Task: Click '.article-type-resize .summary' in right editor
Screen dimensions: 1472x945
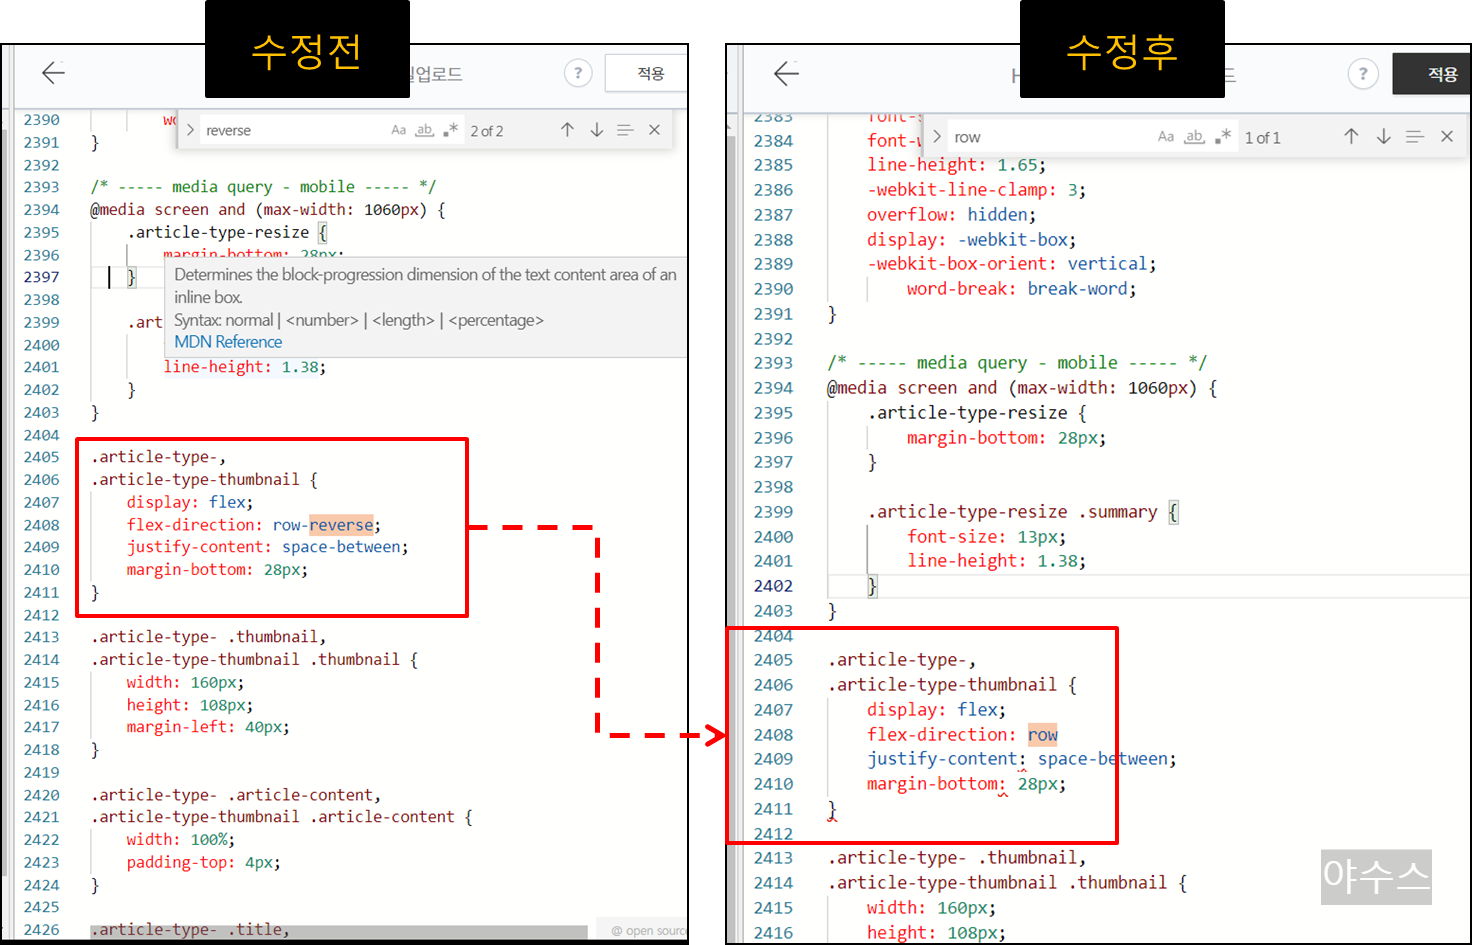Action: pyautogui.click(x=1012, y=512)
